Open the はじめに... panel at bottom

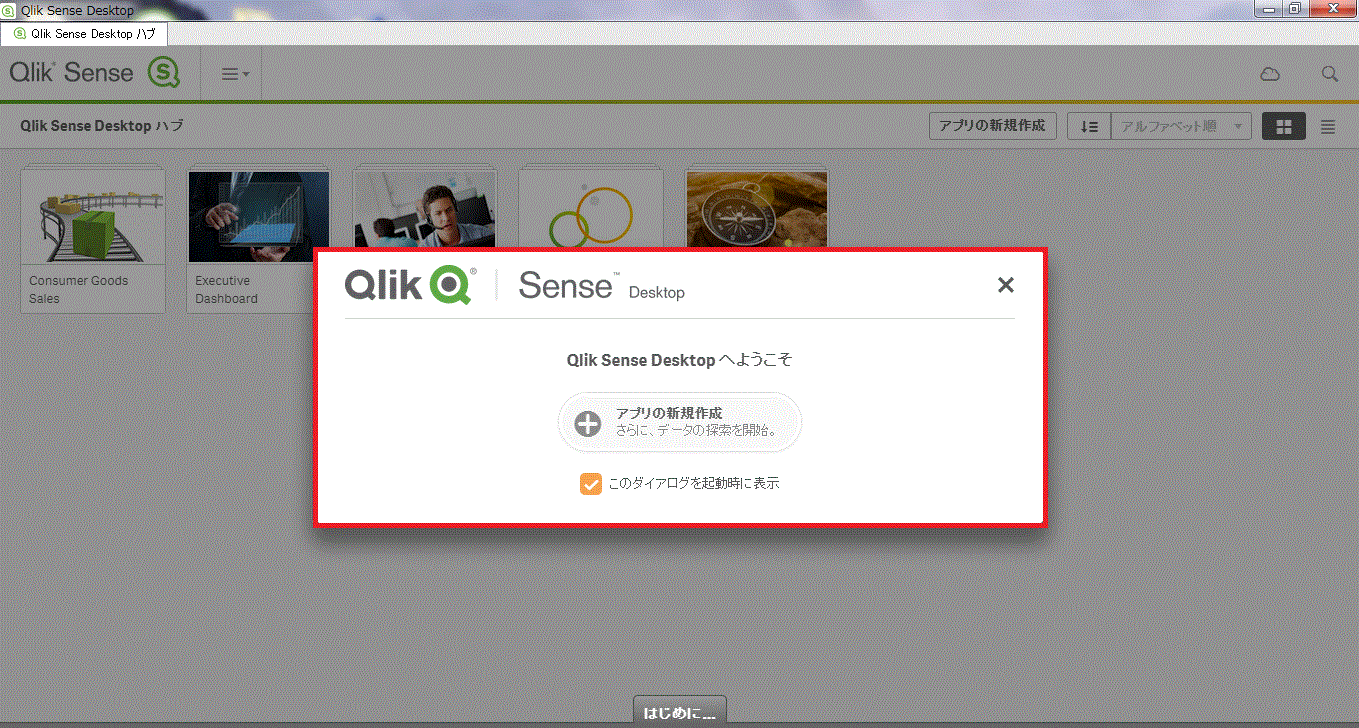click(x=679, y=713)
